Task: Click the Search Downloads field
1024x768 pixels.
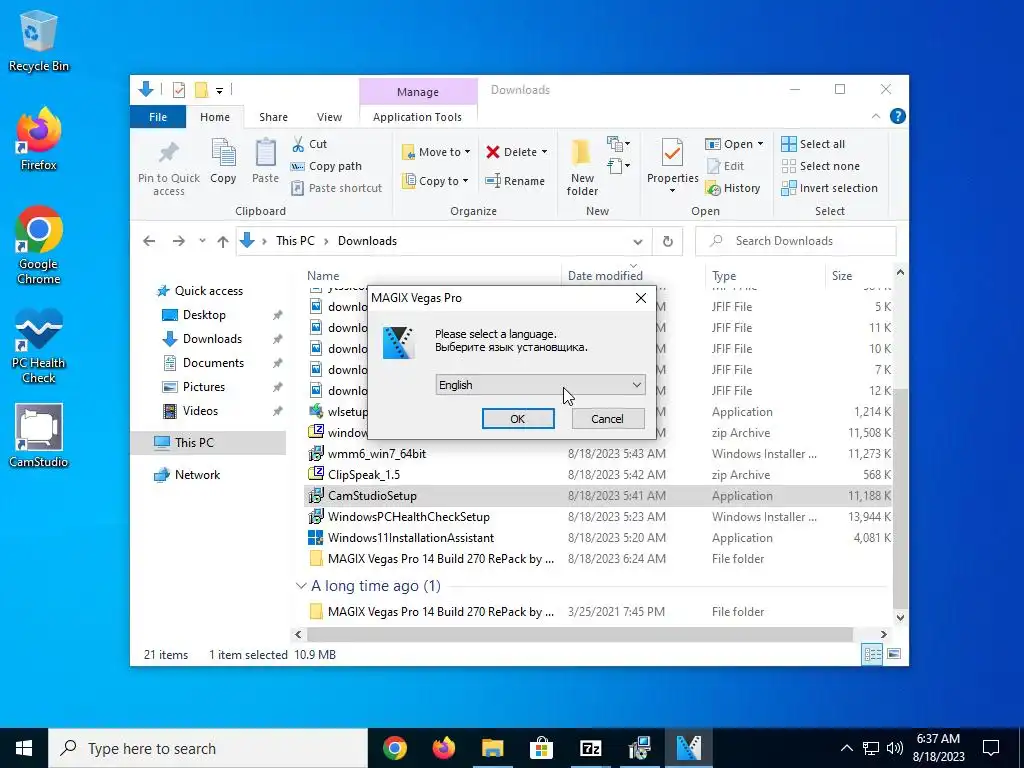Action: pos(795,241)
